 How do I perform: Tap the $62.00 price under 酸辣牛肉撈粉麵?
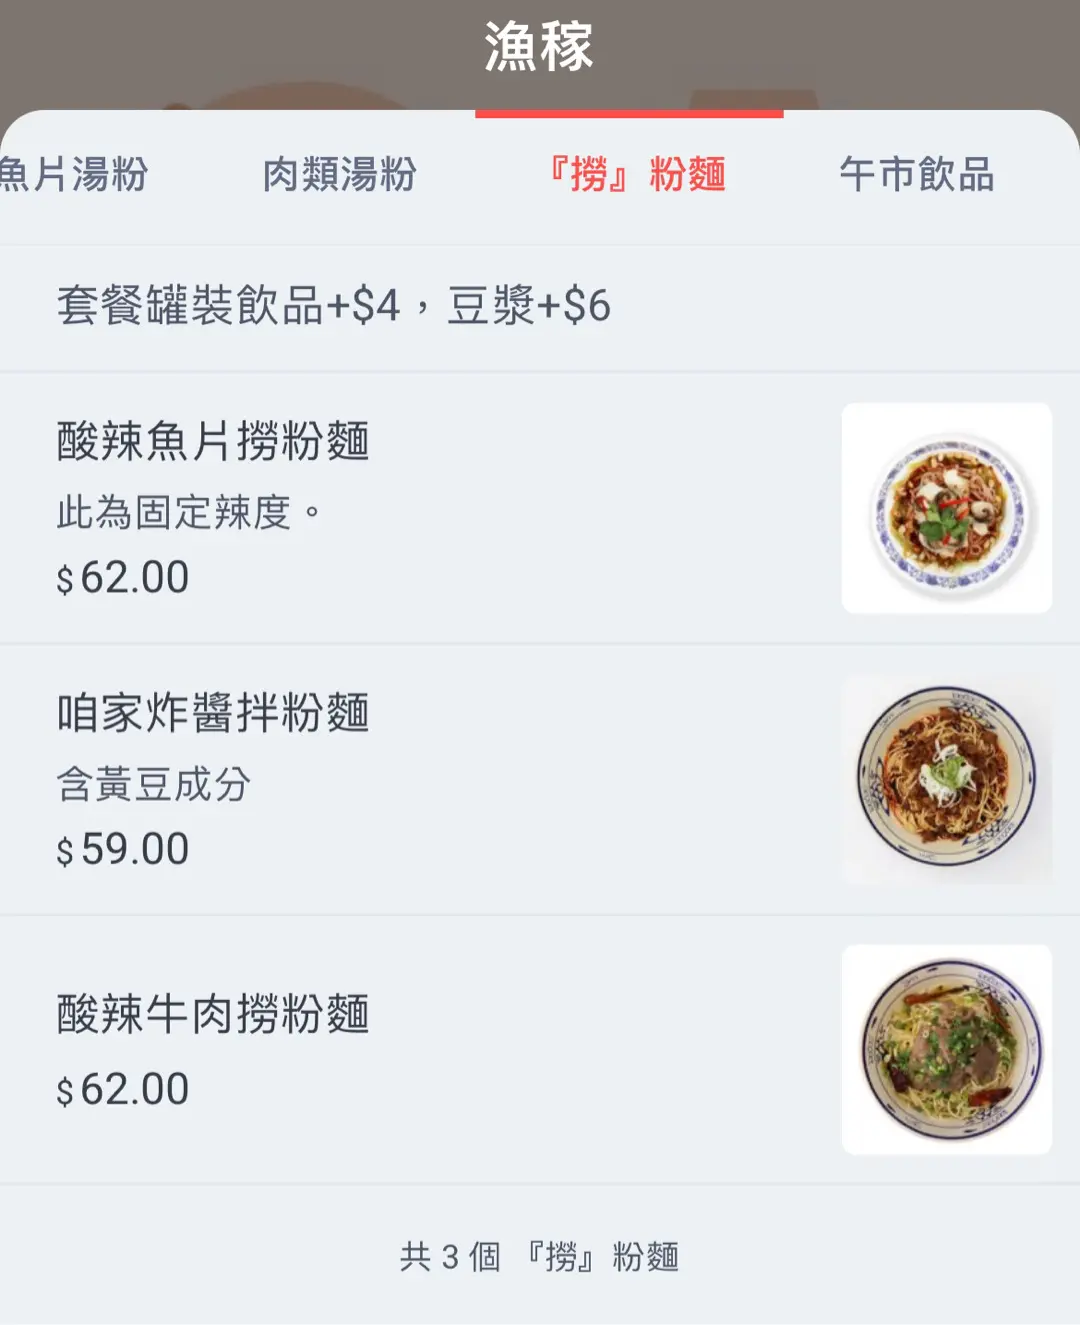122,1090
